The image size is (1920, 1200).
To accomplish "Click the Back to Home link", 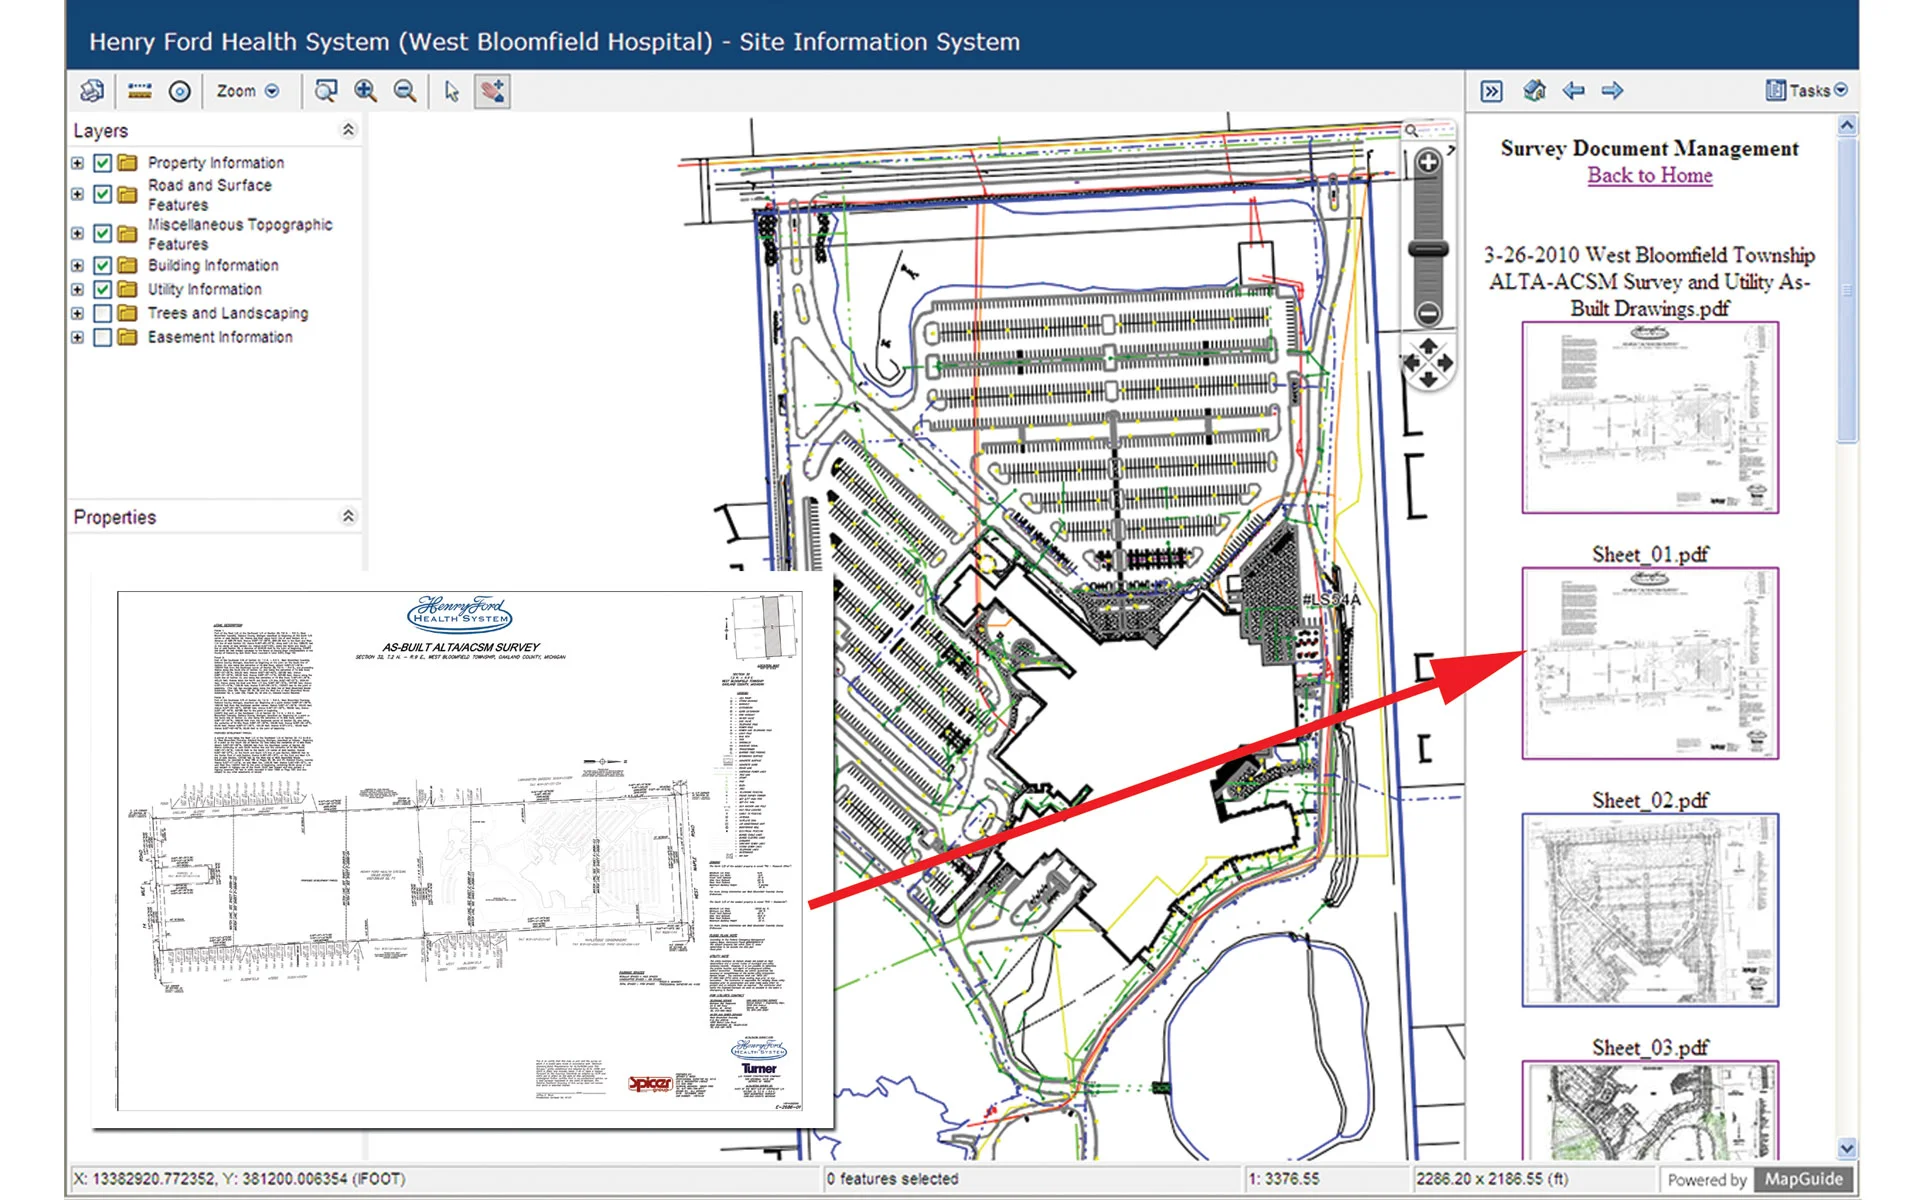I will click(x=1649, y=176).
